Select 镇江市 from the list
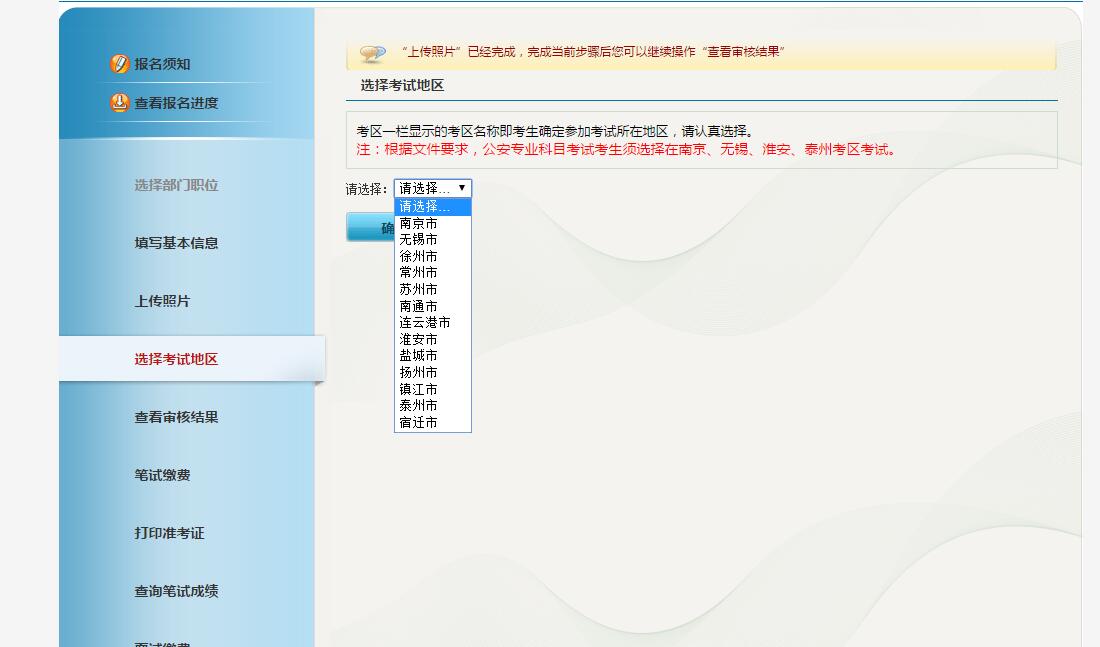This screenshot has width=1100, height=647. (x=433, y=389)
